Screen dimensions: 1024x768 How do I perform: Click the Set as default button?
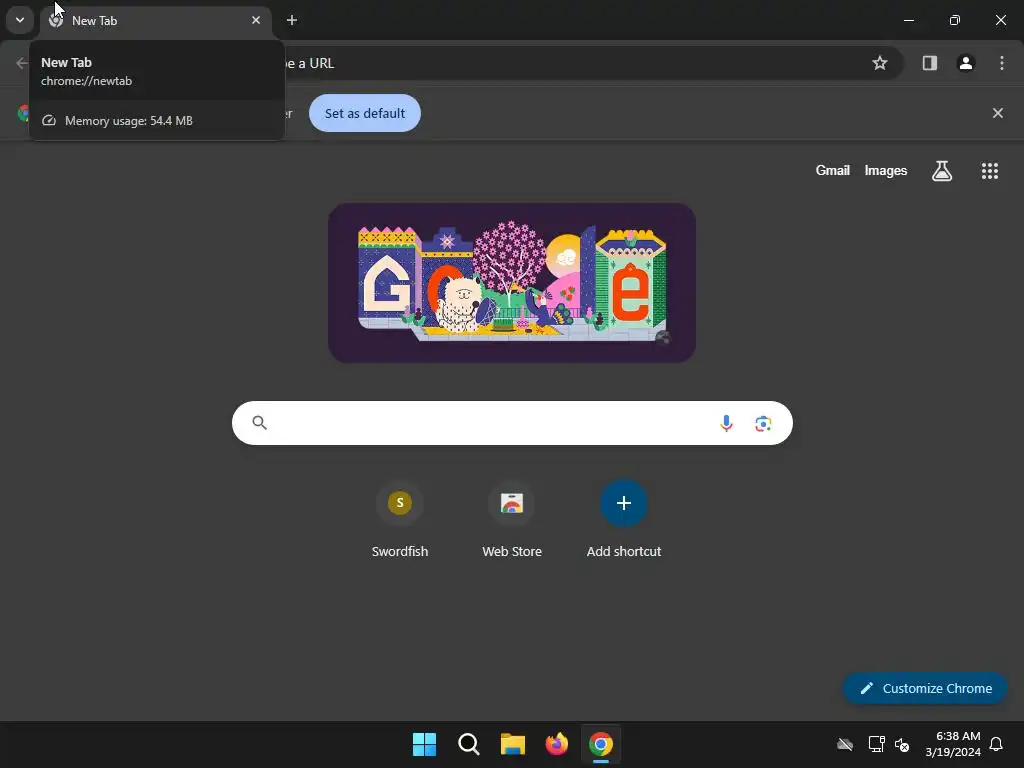(x=364, y=113)
